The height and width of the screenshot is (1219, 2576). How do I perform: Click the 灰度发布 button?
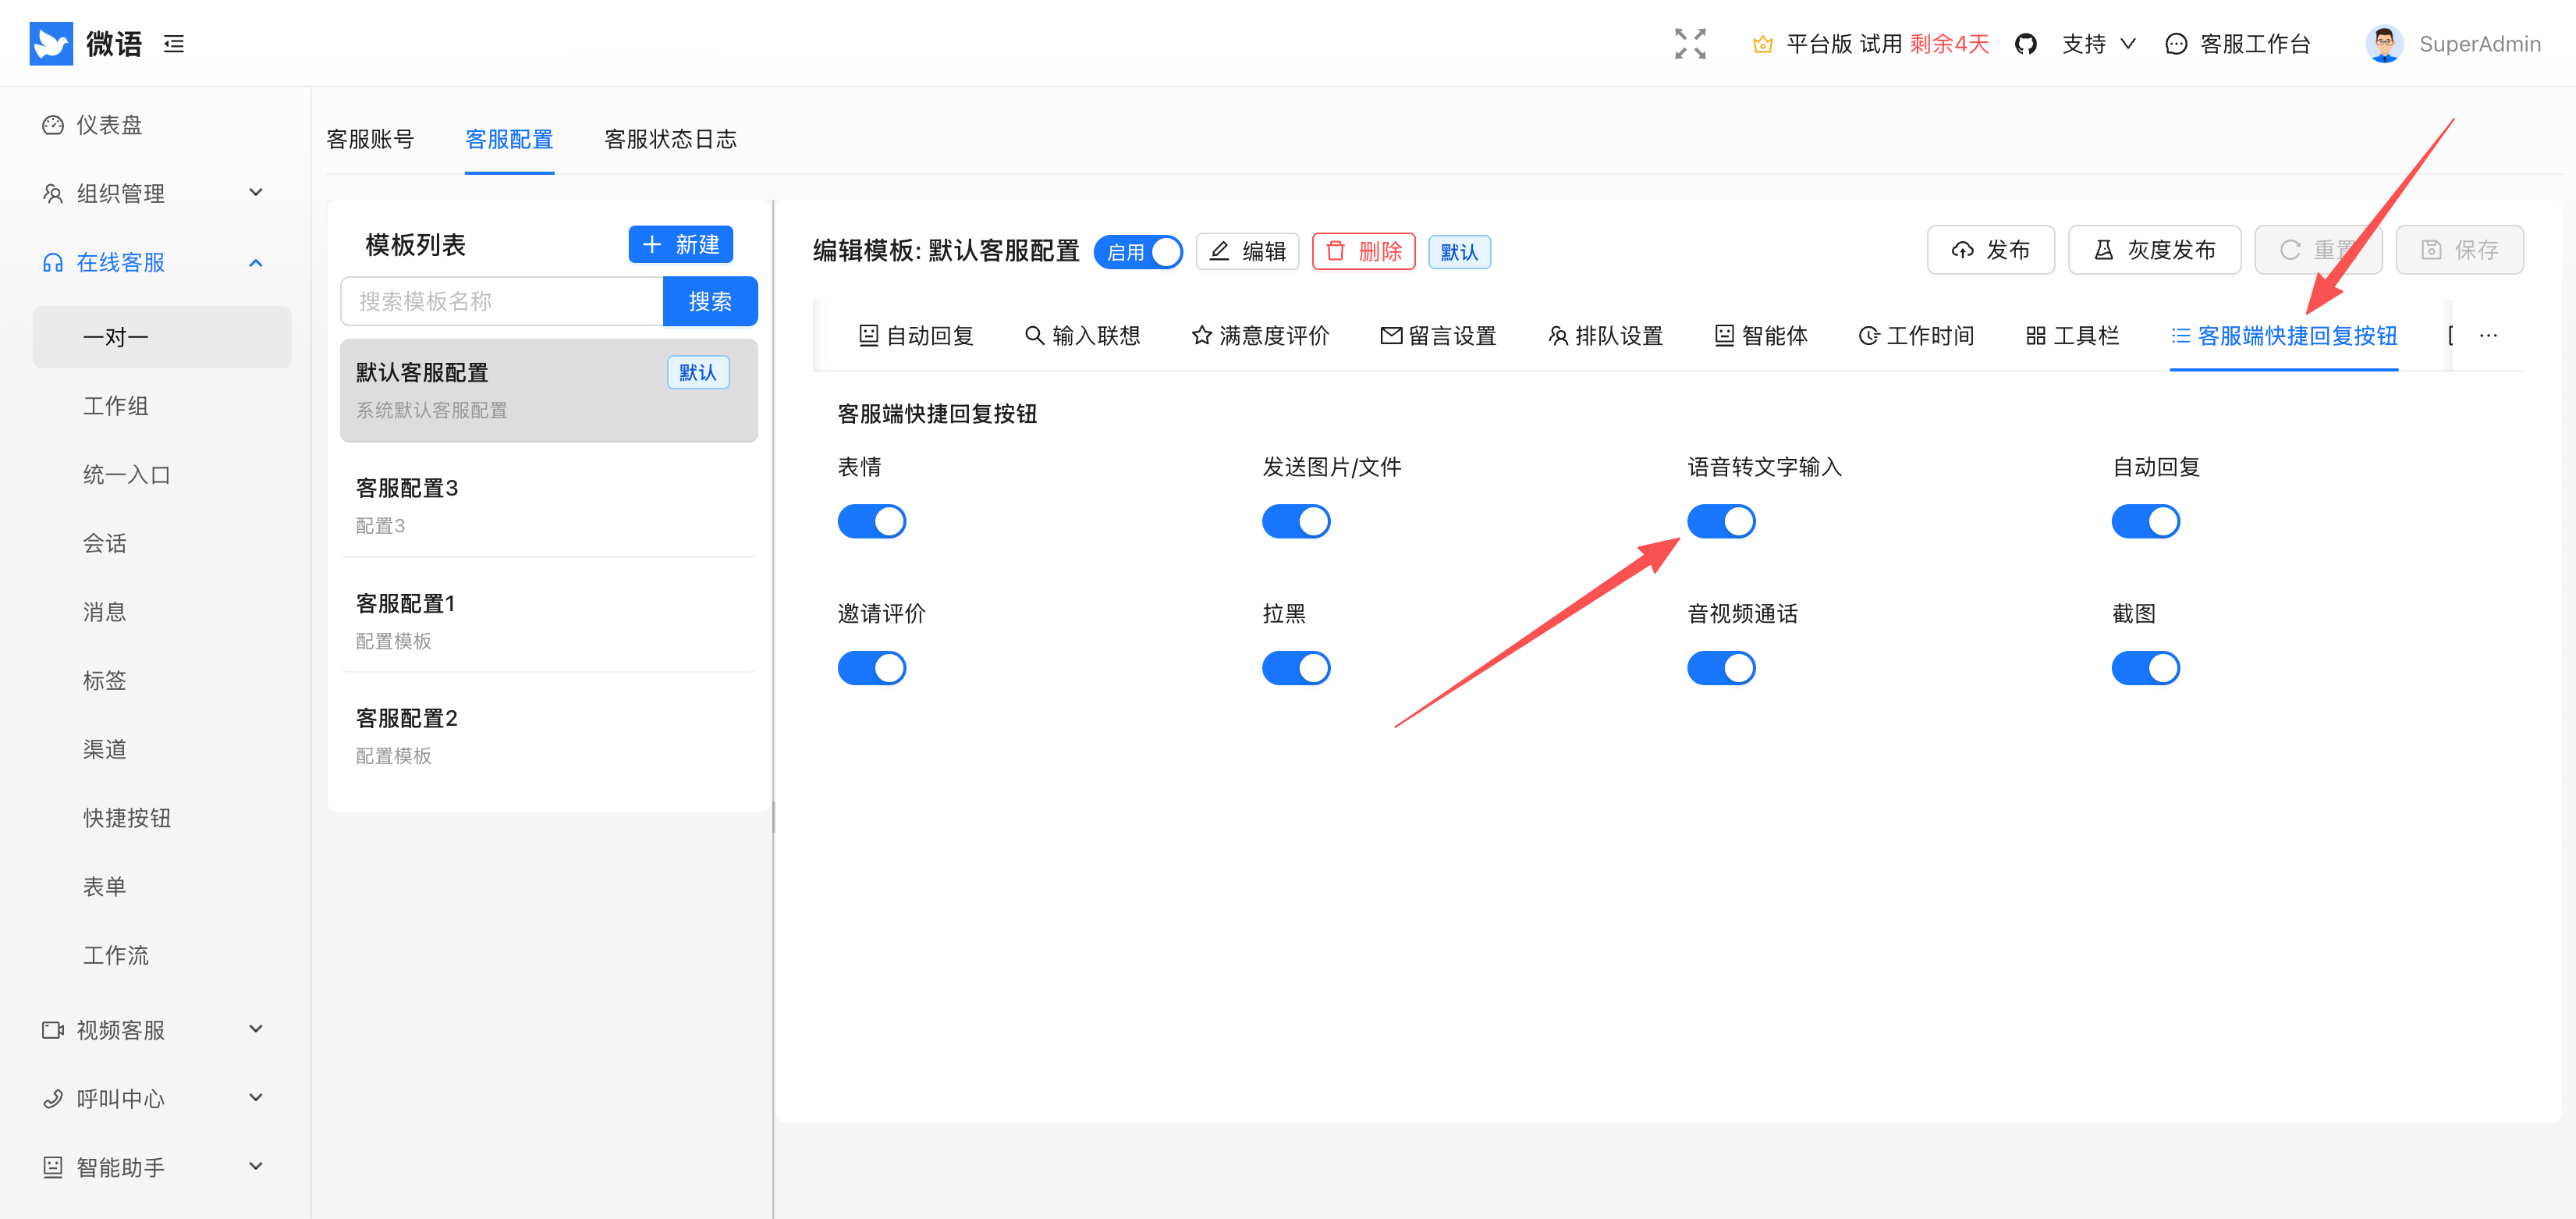[2154, 250]
